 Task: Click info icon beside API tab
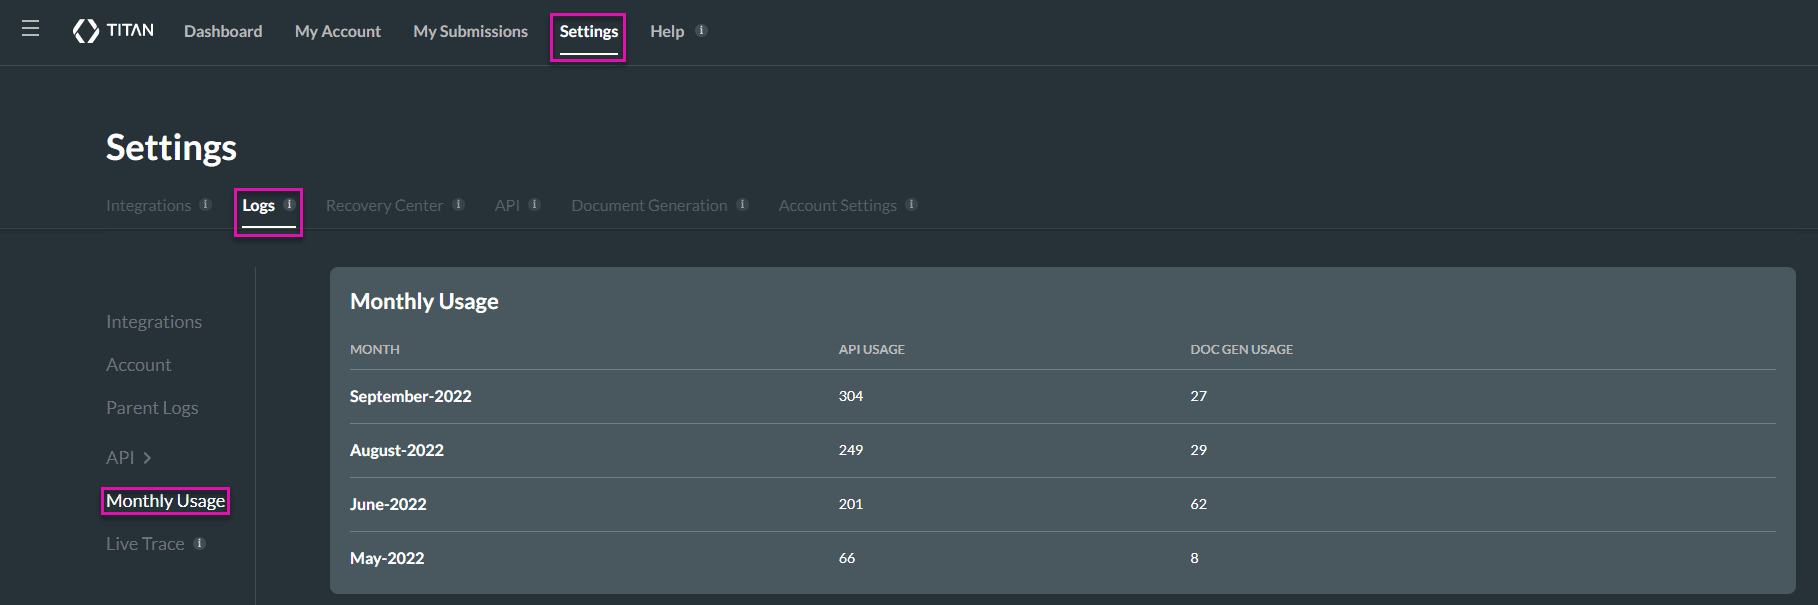(x=535, y=204)
